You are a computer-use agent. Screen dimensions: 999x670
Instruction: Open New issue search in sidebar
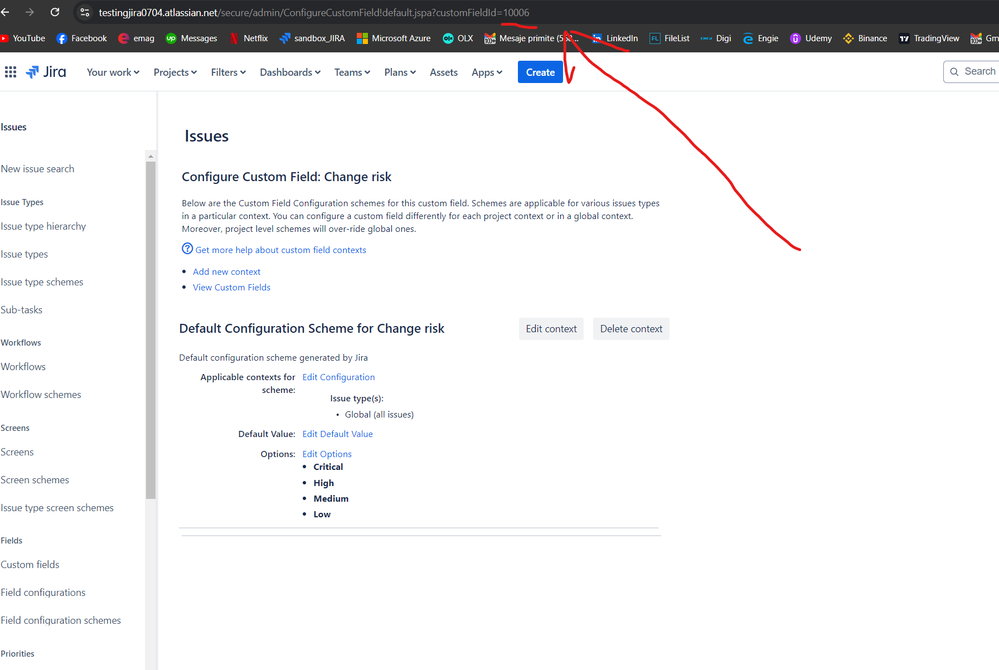(37, 169)
